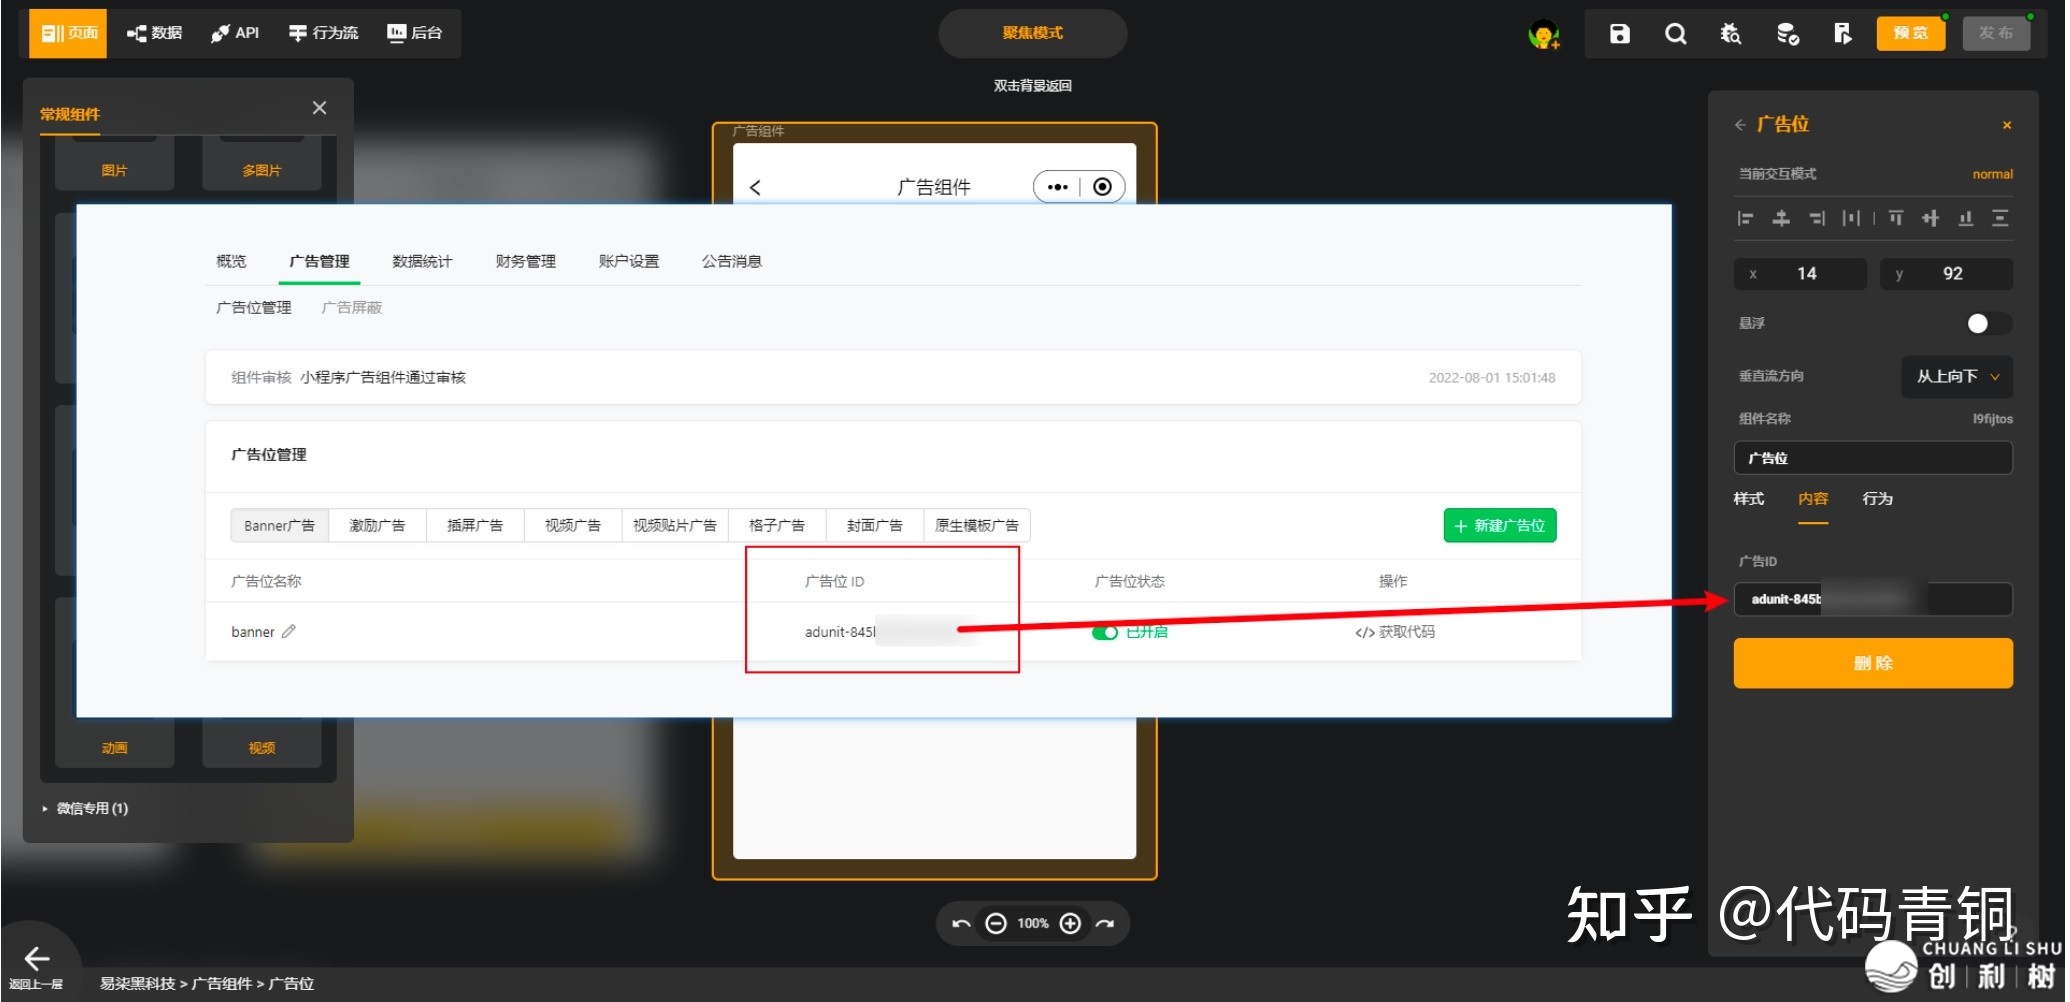The image size is (2070, 1002).
Task: Align left edges icon
Action: click(x=1746, y=218)
